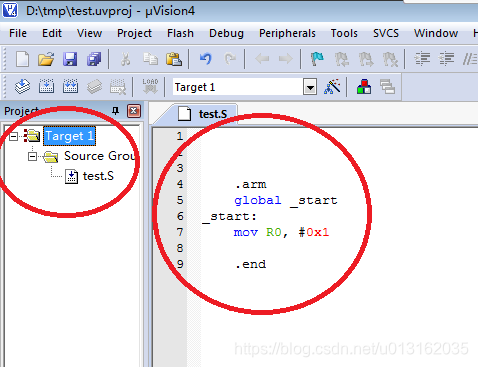Image resolution: width=478 pixels, height=367 pixels.
Task: Open the Window menu
Action: tap(436, 33)
